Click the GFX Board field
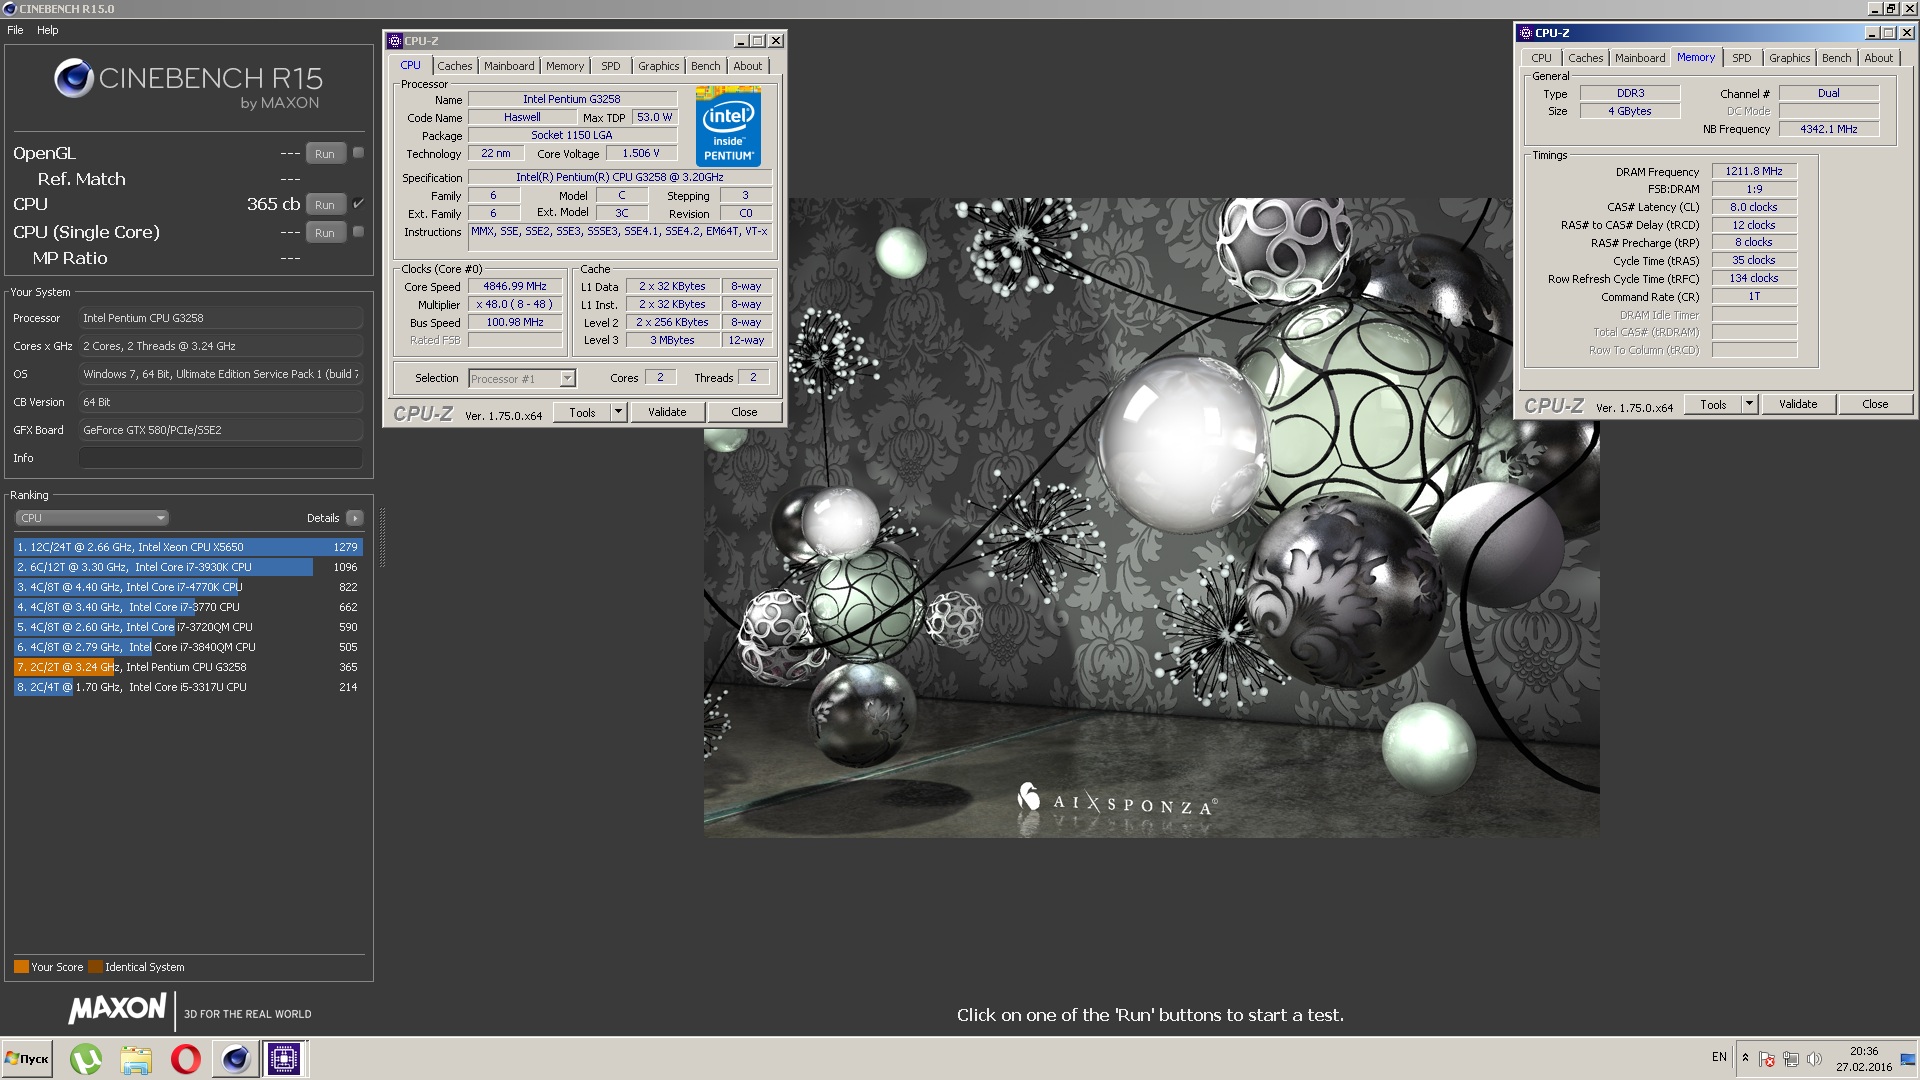Image resolution: width=1920 pixels, height=1080 pixels. tap(220, 430)
